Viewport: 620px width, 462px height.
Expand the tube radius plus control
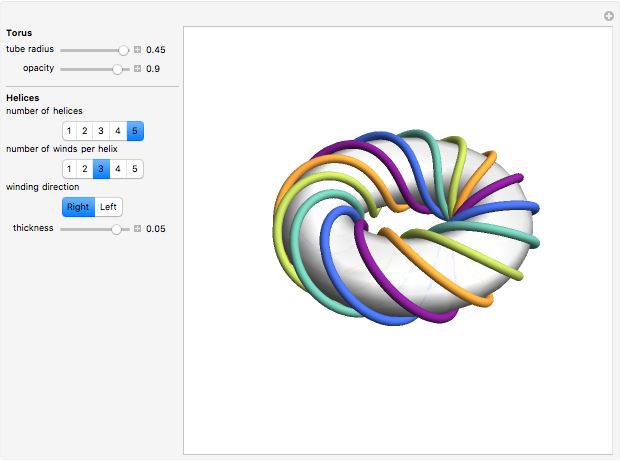(138, 49)
